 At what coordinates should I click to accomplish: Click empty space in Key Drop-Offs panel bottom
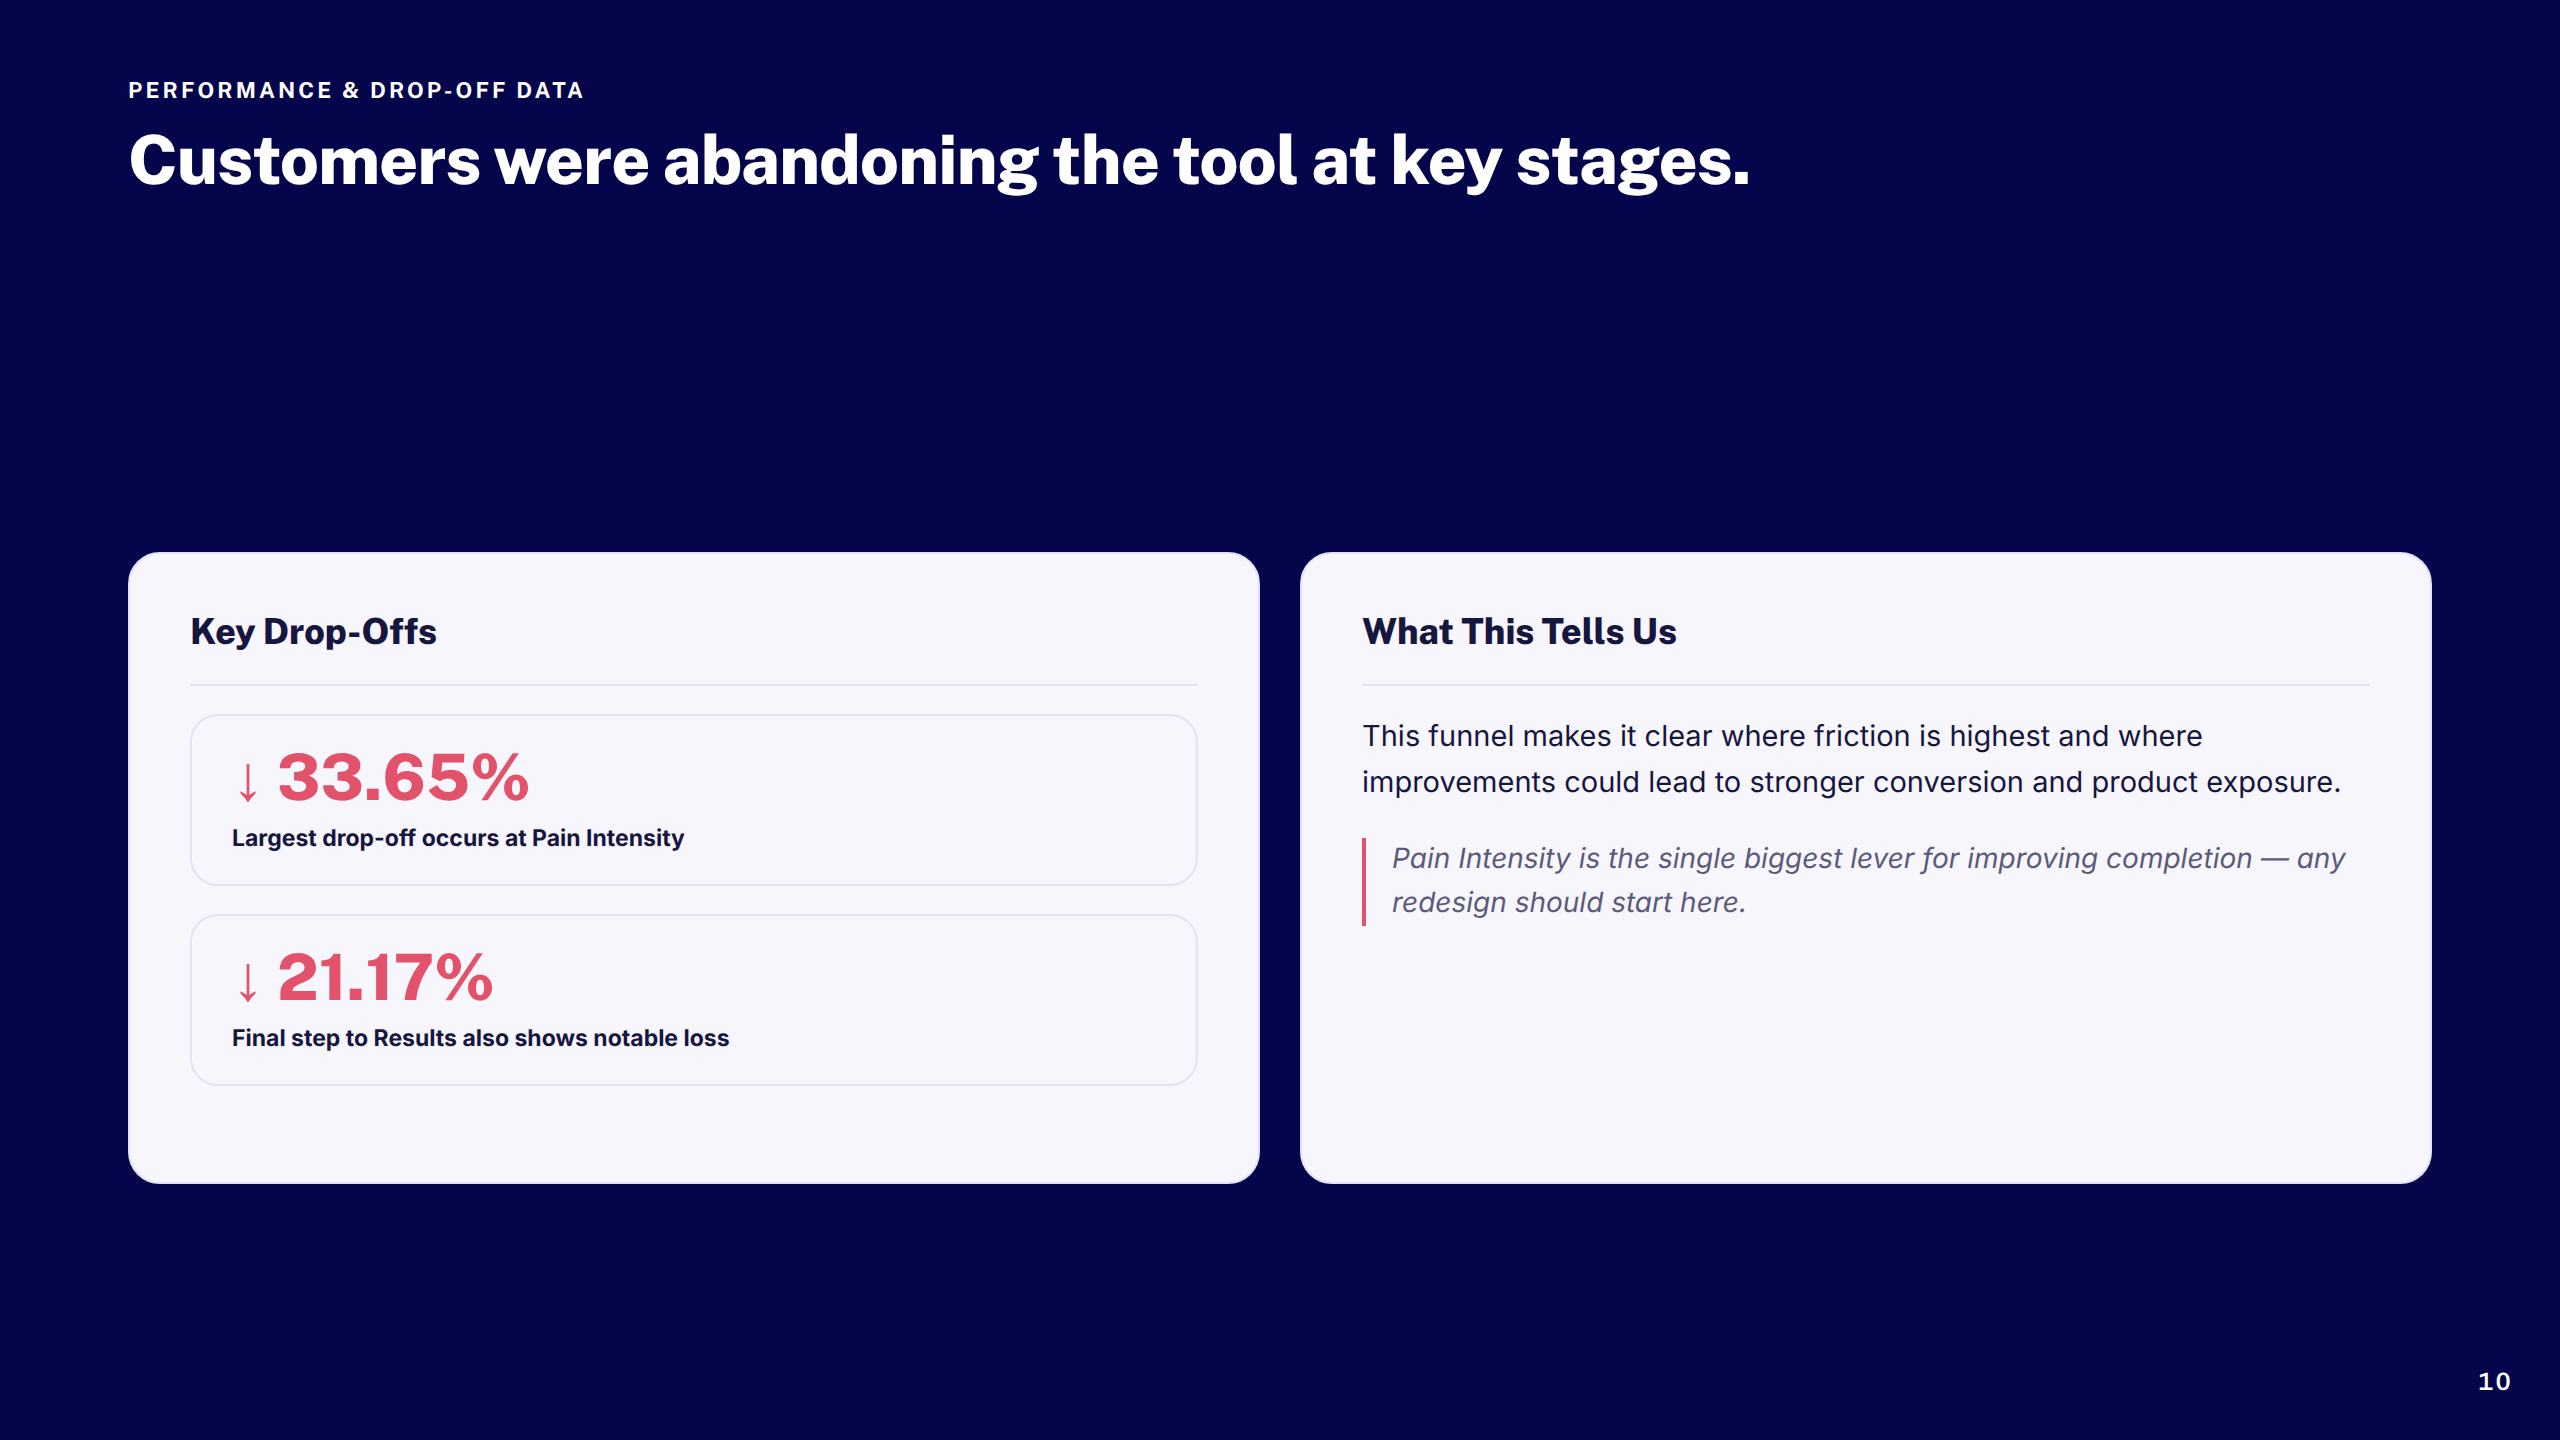694,1135
